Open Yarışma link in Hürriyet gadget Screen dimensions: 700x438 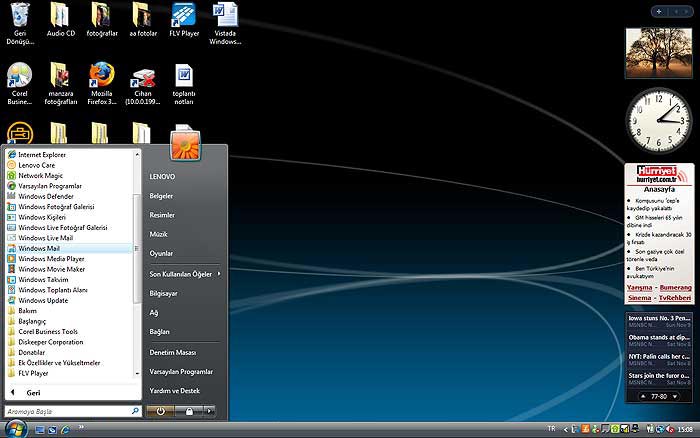(x=639, y=288)
